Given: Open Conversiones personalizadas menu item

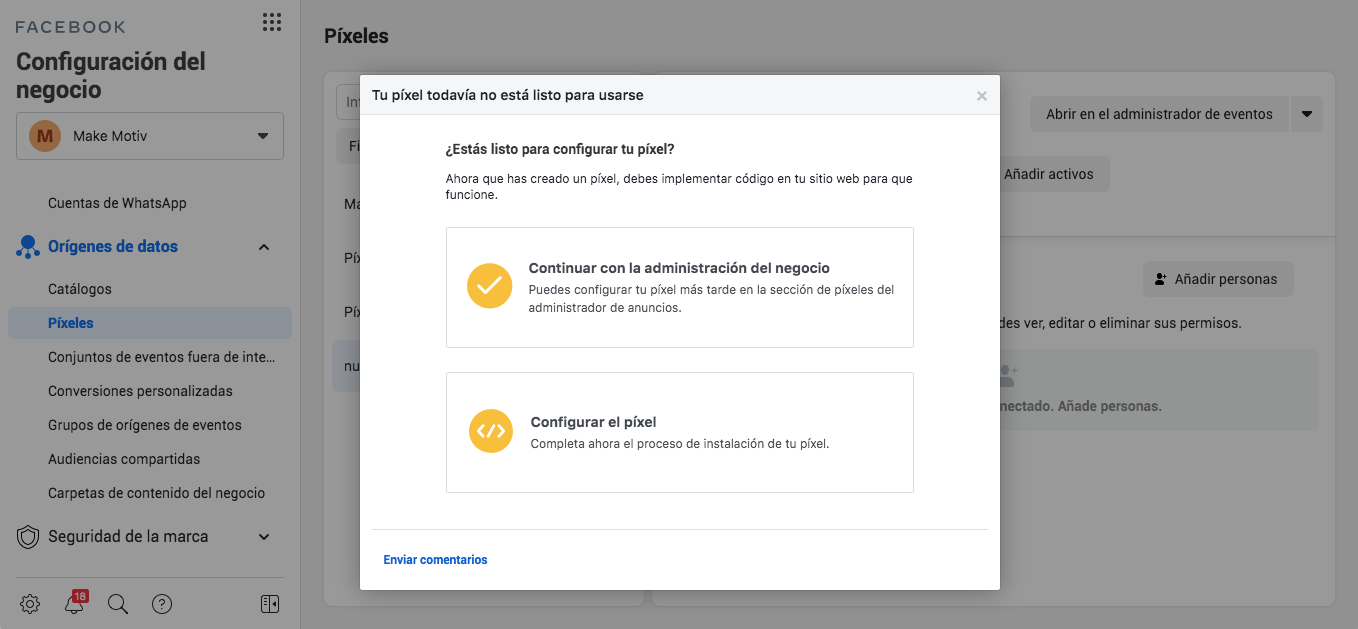Looking at the screenshot, I should pos(140,391).
